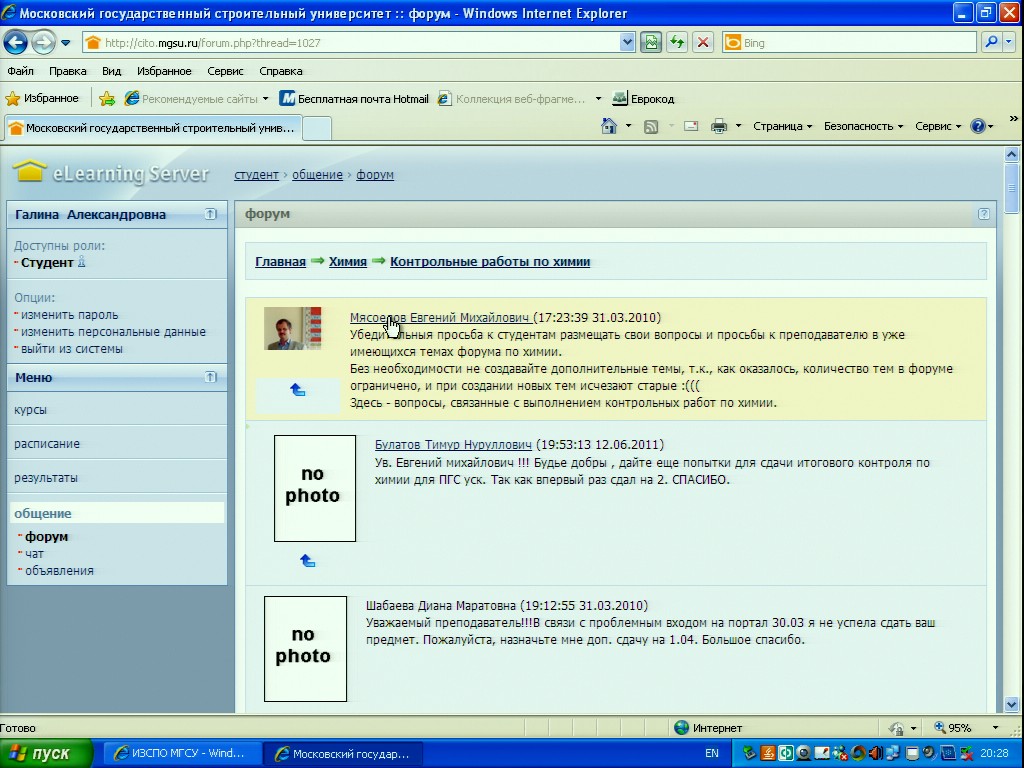This screenshot has width=1024, height=768.
Task: Open результаты in the sidebar menu
Action: click(46, 478)
